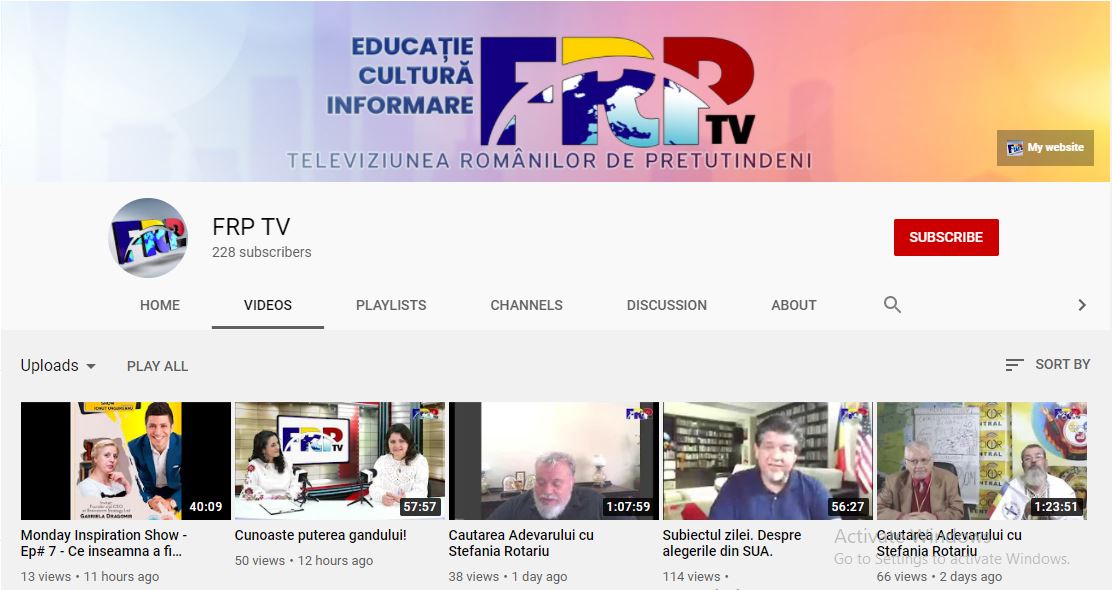Click the 40:09 duration badge

coord(206,506)
